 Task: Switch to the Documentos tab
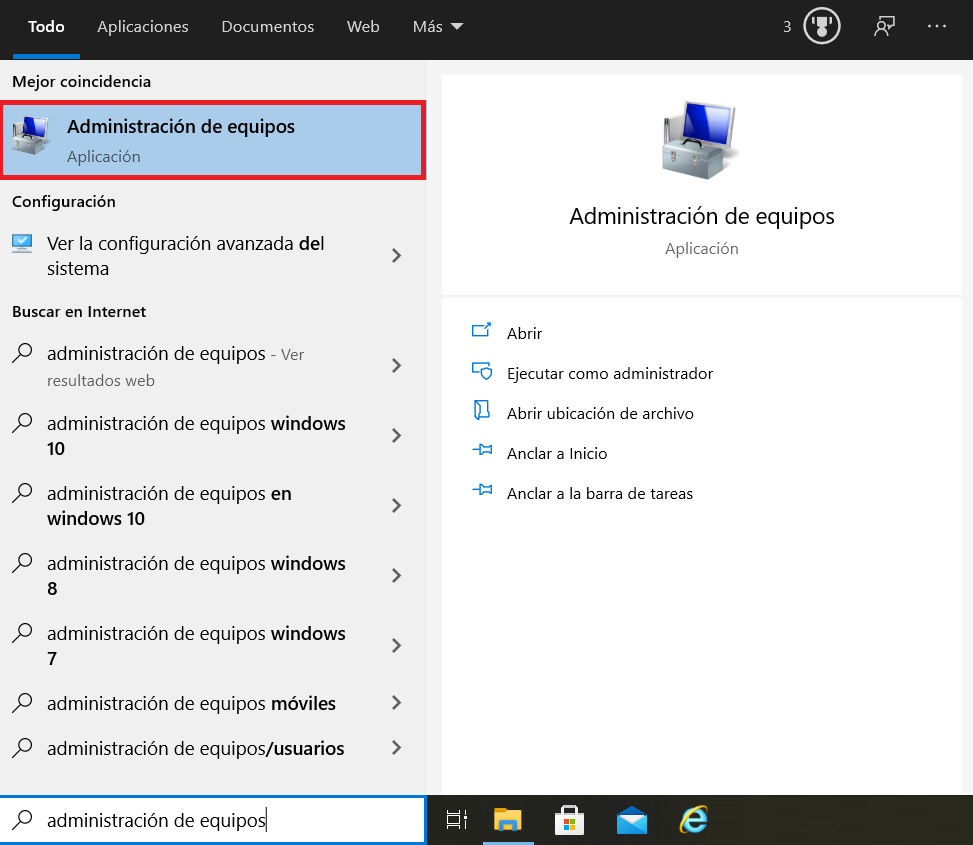click(x=267, y=27)
